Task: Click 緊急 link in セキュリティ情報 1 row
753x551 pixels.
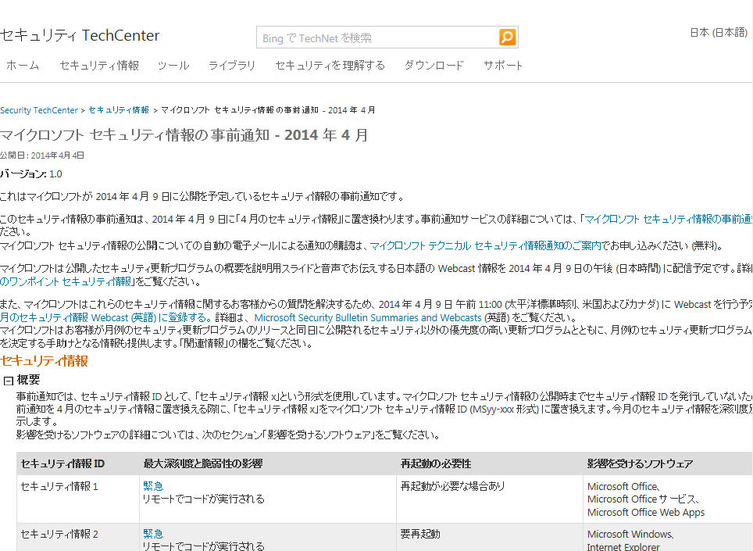Action: [153, 486]
